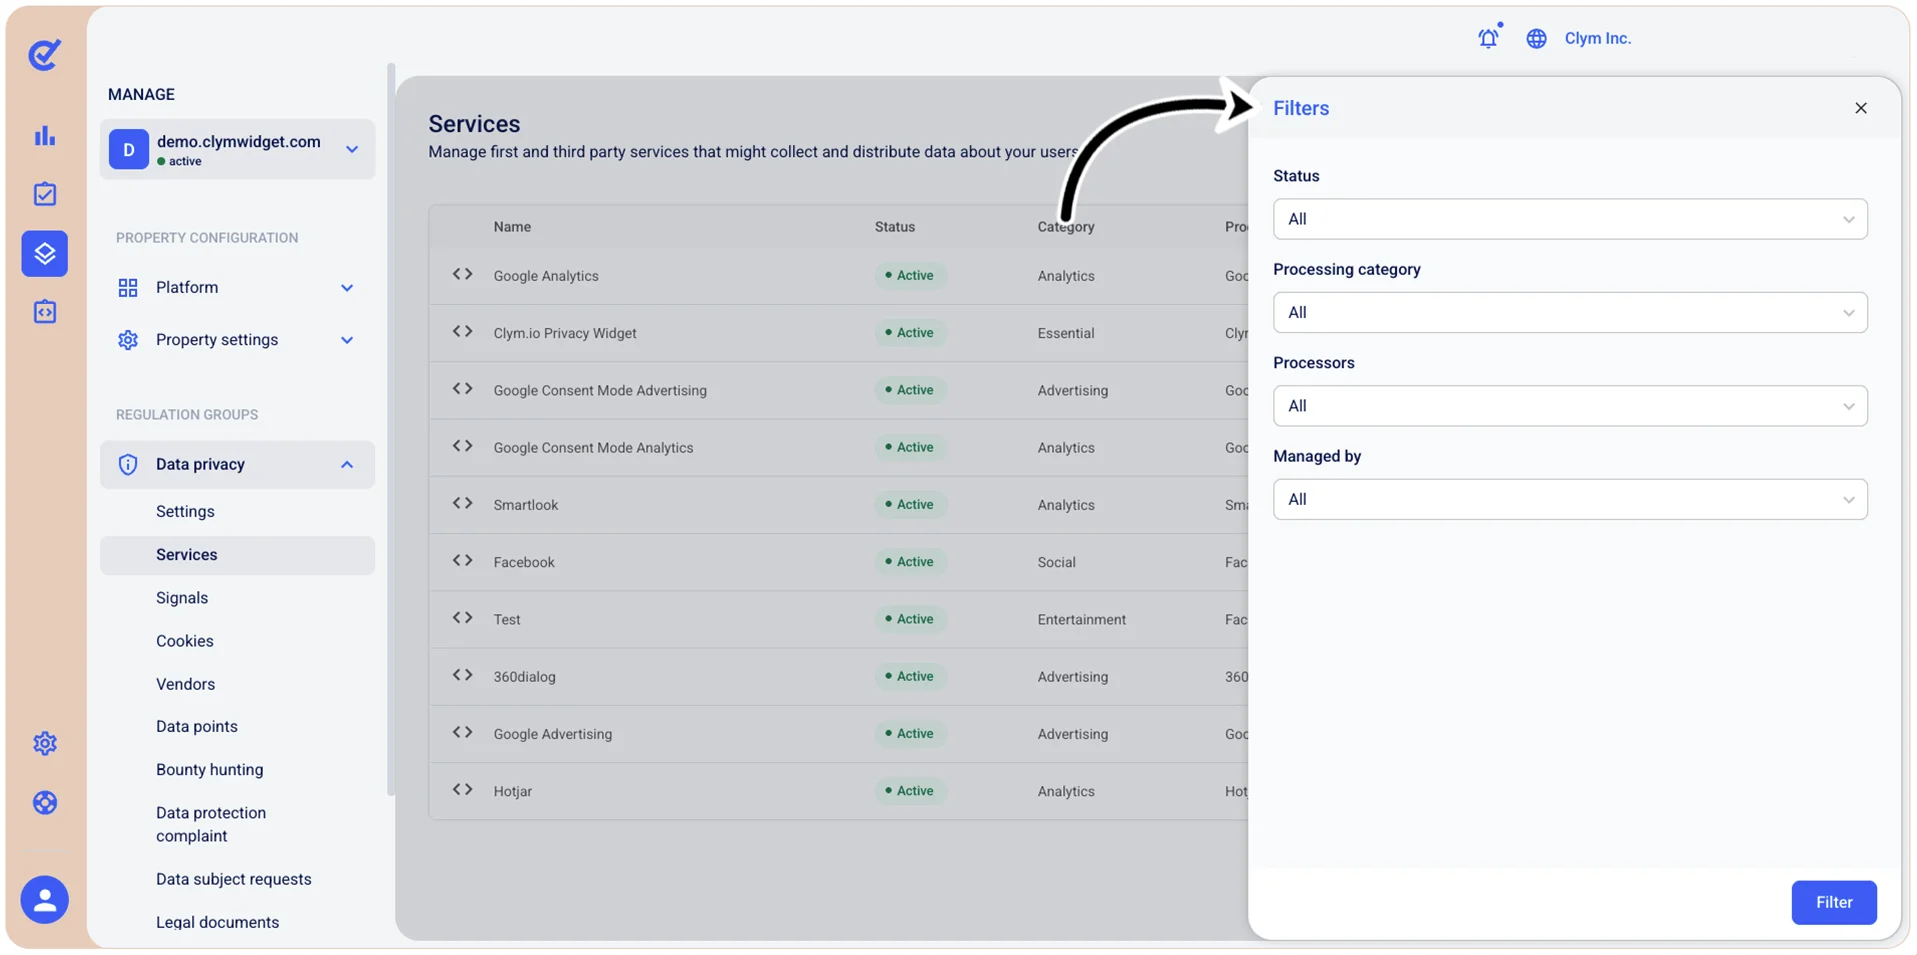Expand the Property settings section
The height and width of the screenshot is (955, 1917).
tap(237, 340)
